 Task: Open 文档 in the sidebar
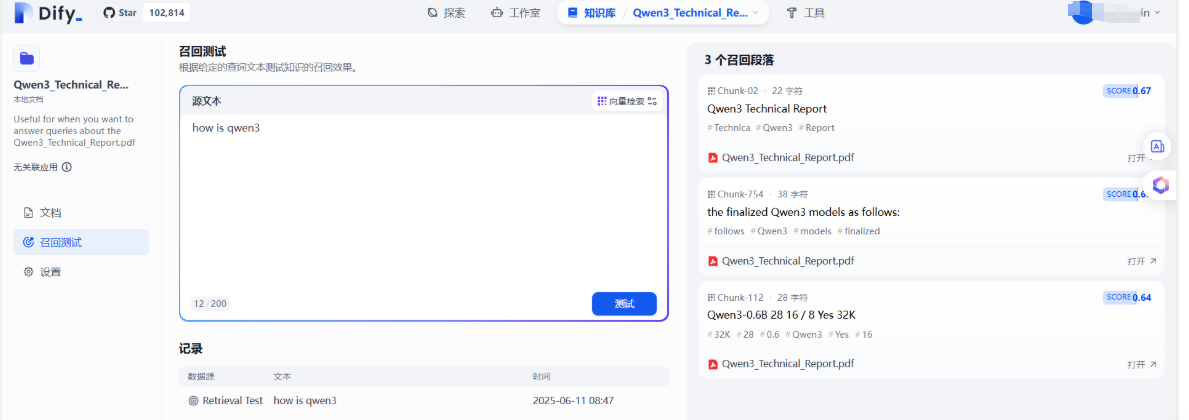pyautogui.click(x=81, y=213)
